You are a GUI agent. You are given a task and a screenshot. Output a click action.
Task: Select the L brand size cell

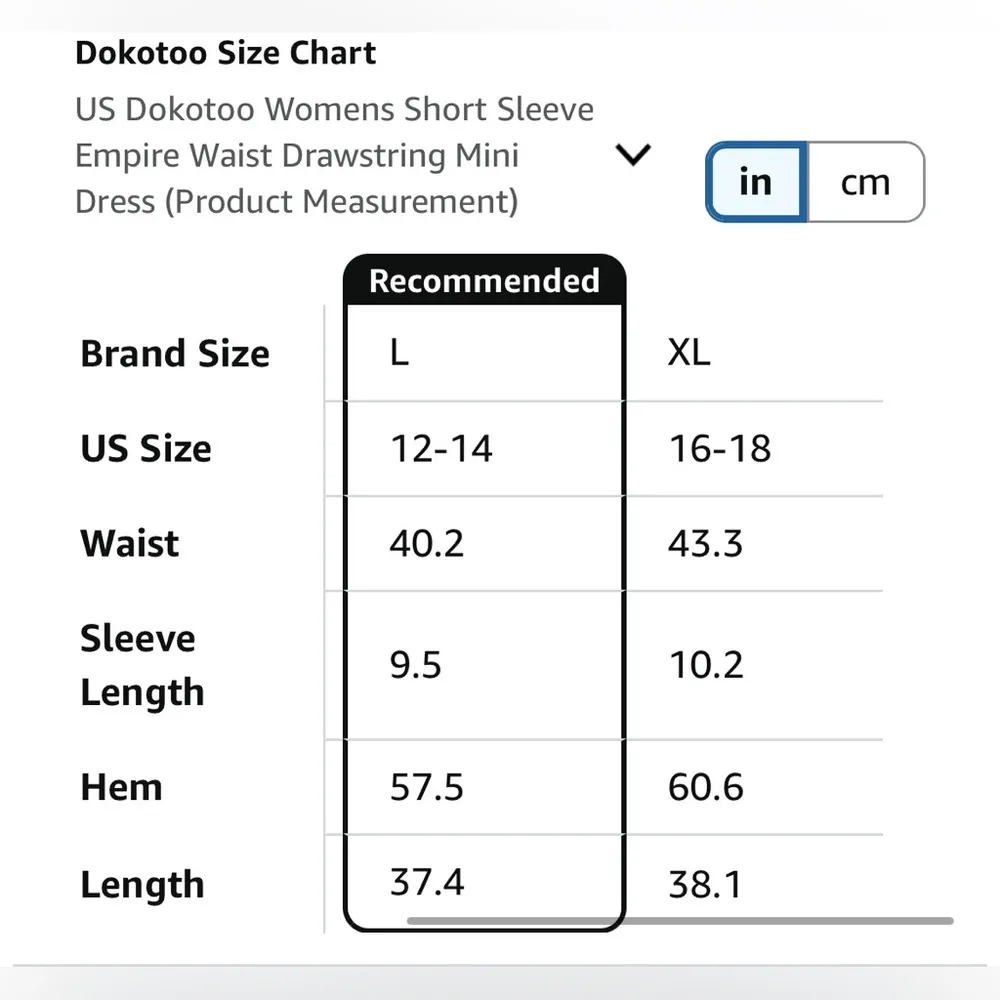399,353
